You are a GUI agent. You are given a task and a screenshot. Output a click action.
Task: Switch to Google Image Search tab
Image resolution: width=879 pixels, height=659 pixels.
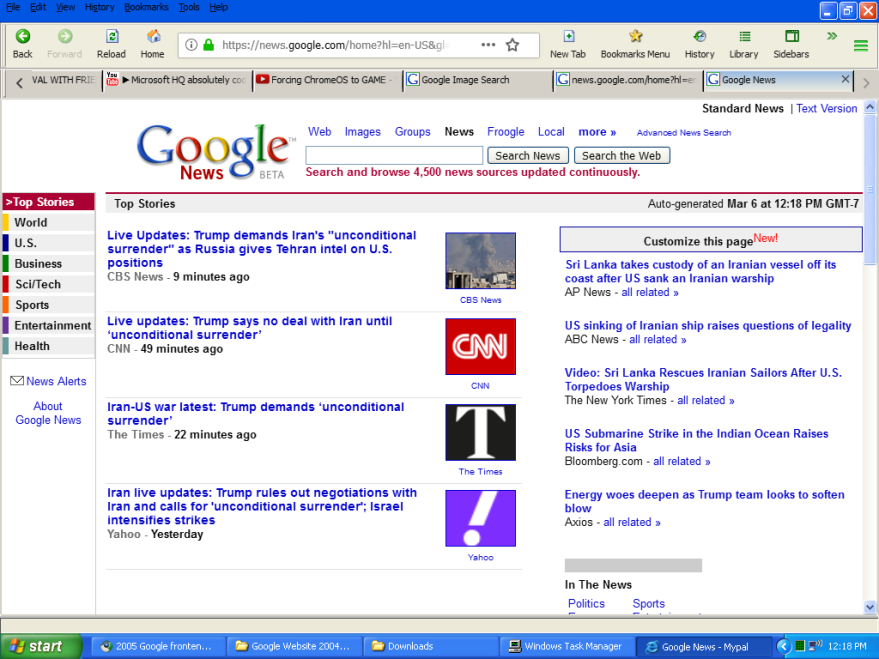click(478, 80)
